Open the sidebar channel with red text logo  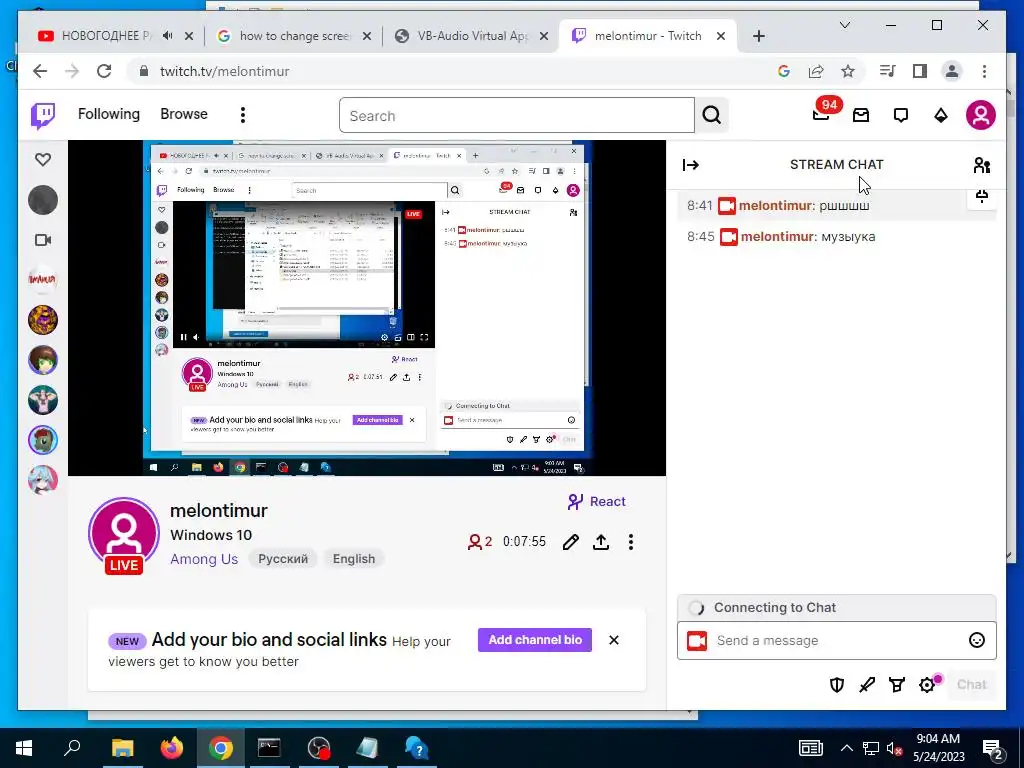(43, 280)
